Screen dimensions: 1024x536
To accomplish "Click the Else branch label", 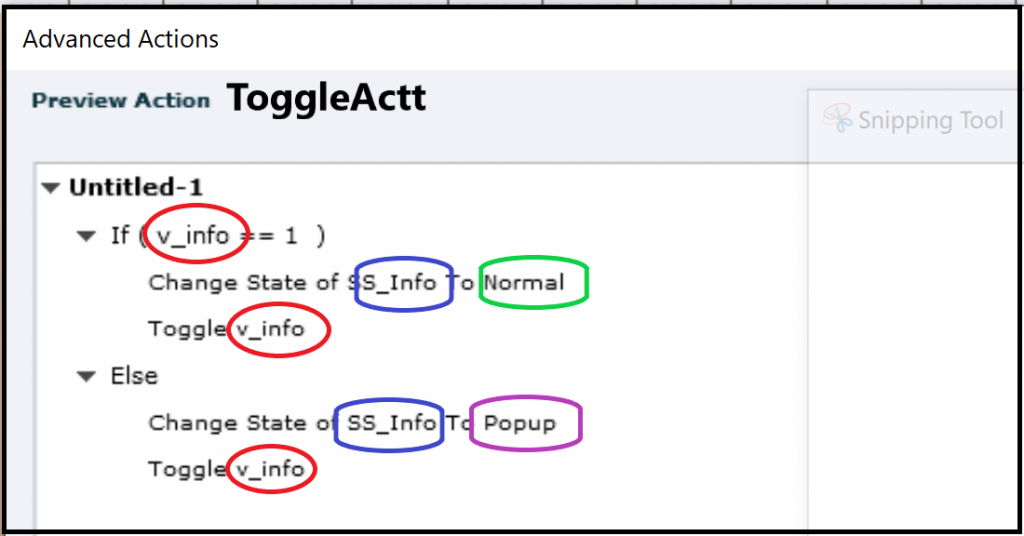I will (x=134, y=376).
